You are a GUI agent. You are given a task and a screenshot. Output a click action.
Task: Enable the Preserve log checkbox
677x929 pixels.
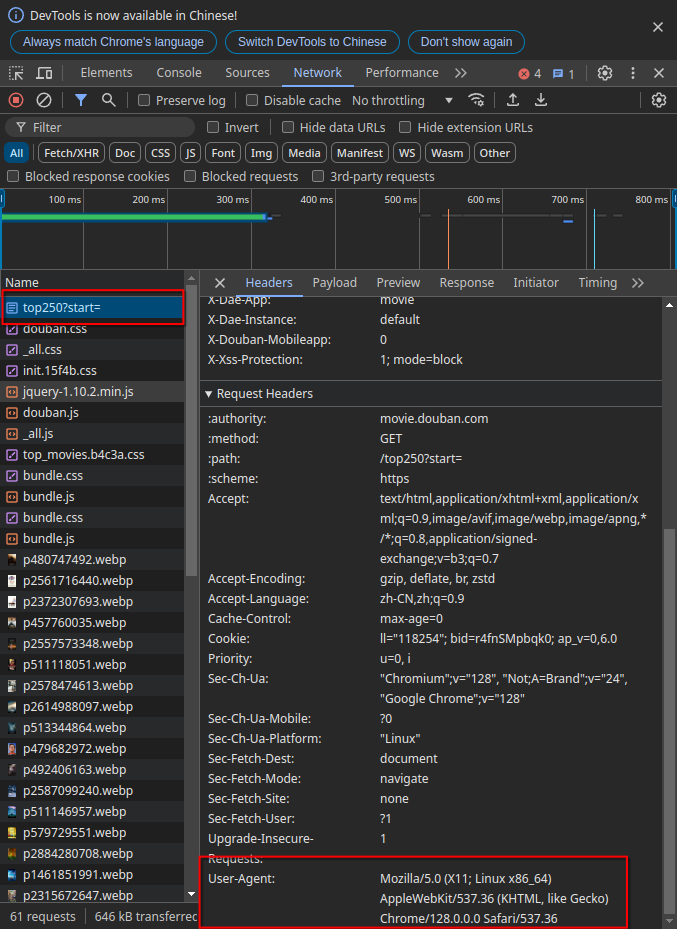coord(145,101)
